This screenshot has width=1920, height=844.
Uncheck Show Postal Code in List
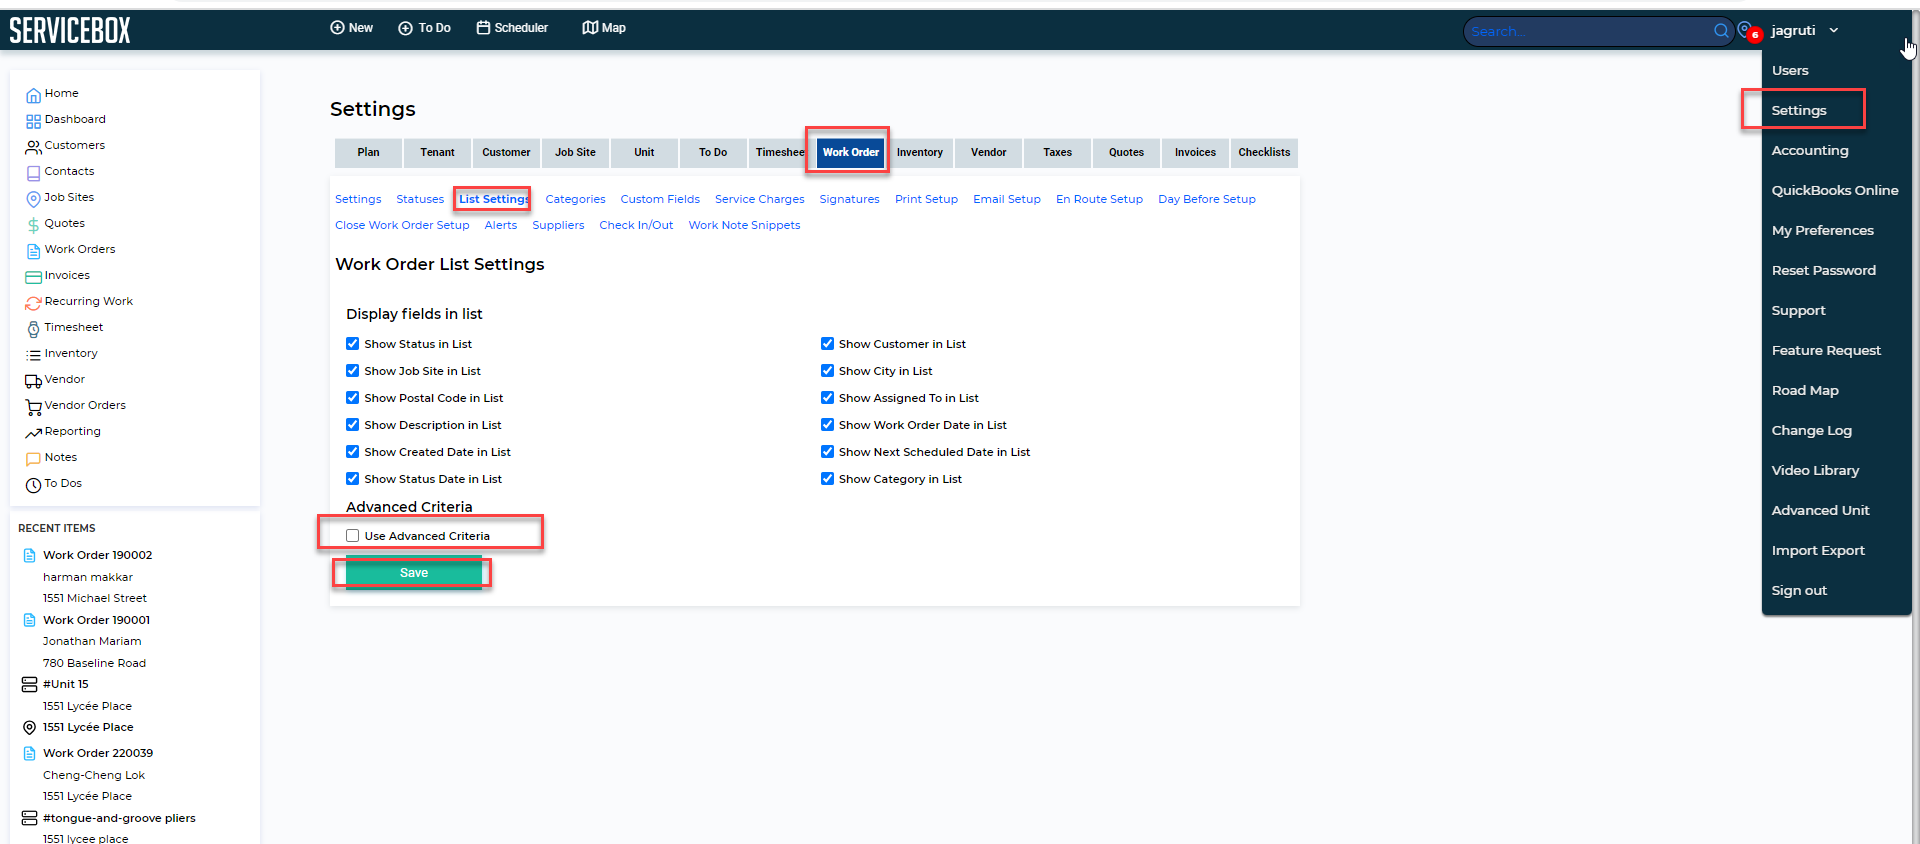(x=352, y=398)
